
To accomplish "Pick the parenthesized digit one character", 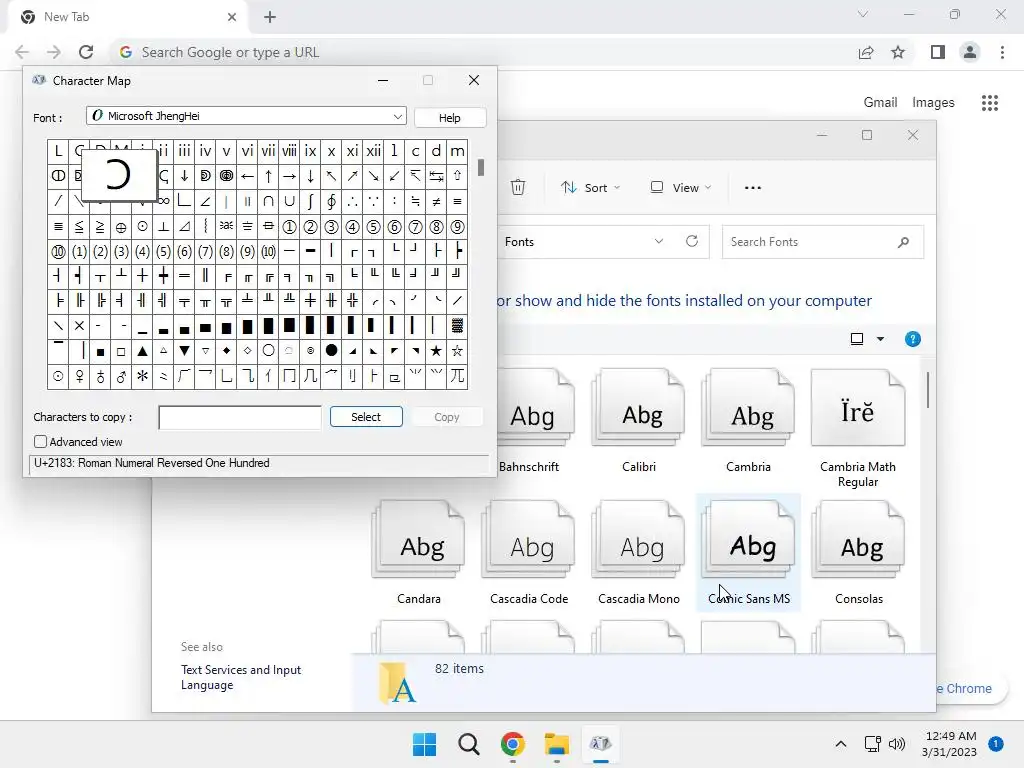I will click(79, 251).
